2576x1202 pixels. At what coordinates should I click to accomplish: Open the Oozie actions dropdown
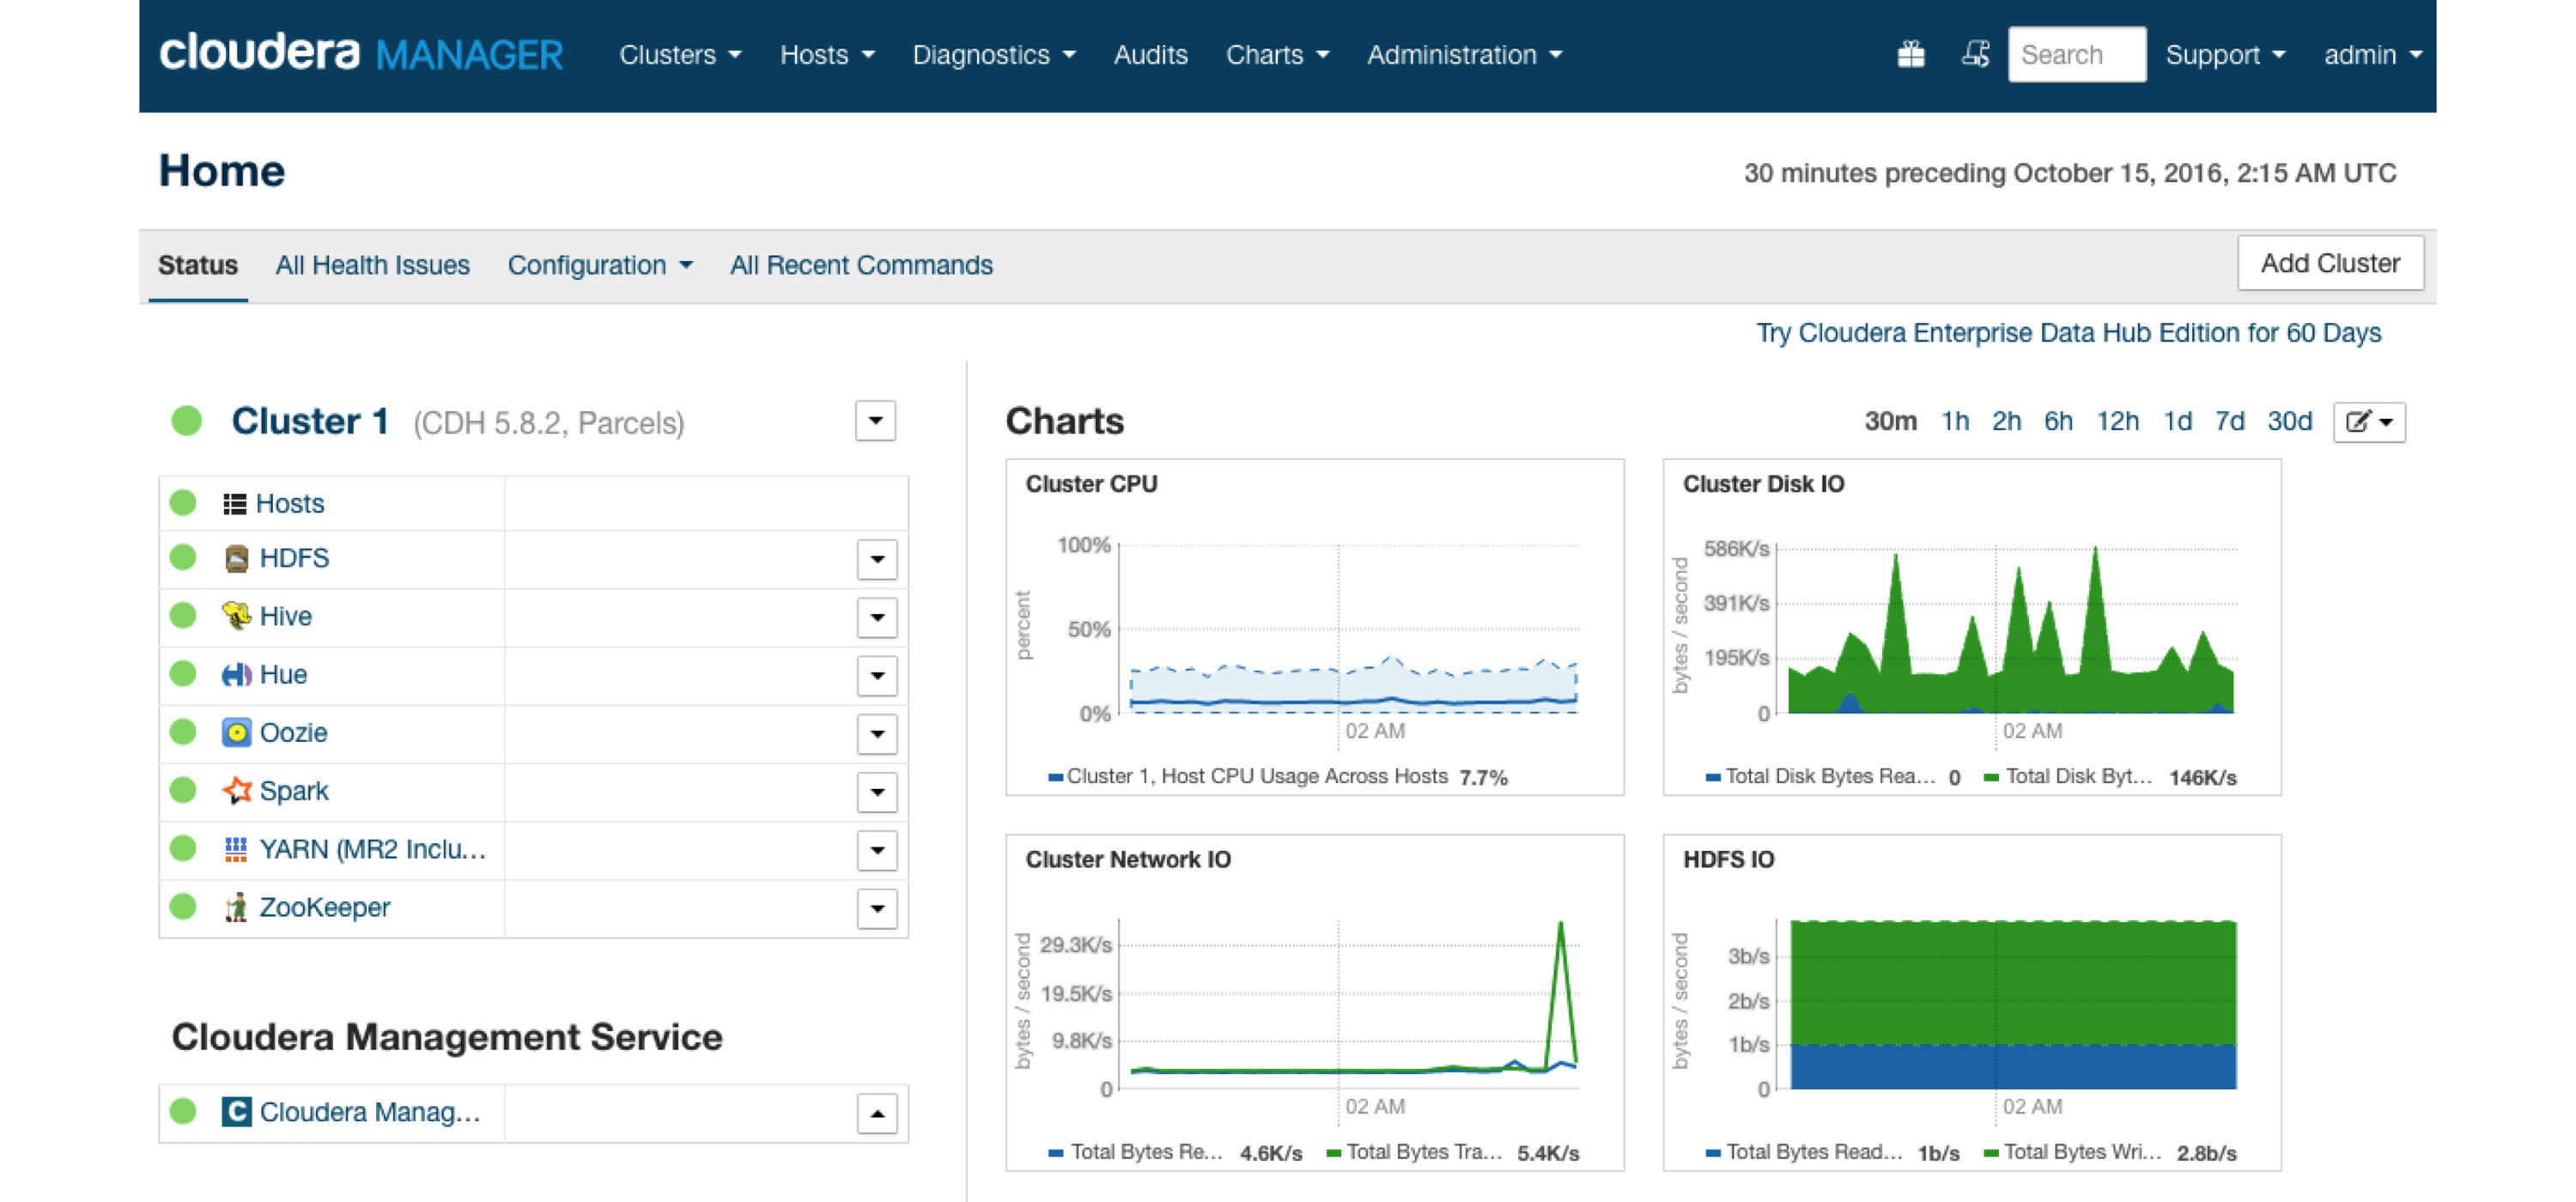point(877,734)
